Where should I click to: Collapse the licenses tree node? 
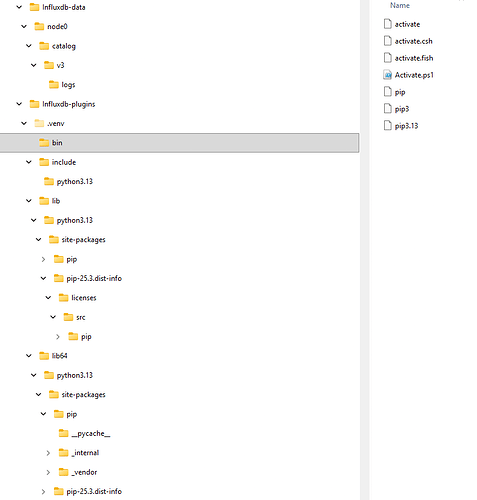point(48,298)
